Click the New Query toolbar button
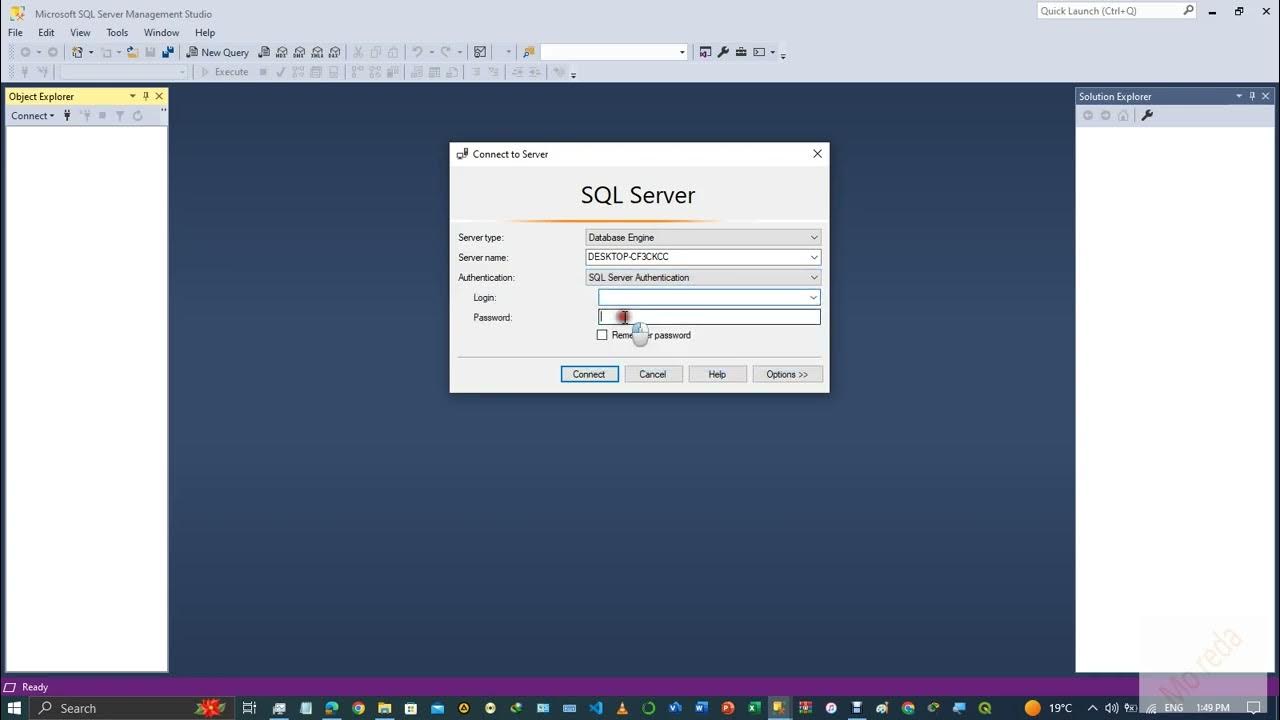Viewport: 1280px width, 720px height. pyautogui.click(x=217, y=52)
